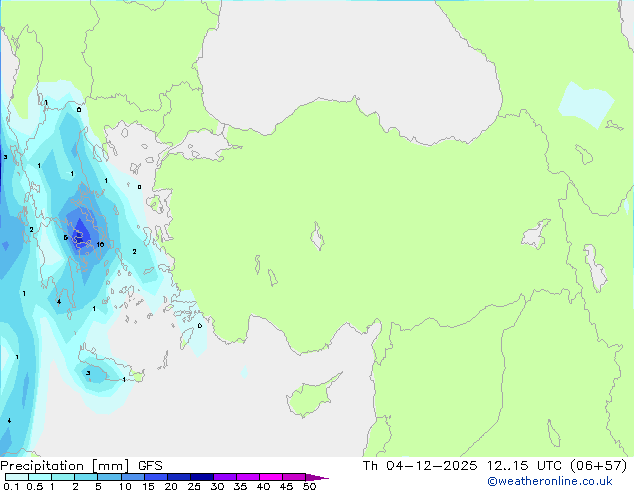Select the 40–45 mm magenta swatch
Screen dimensions: 634x490
[271, 477]
